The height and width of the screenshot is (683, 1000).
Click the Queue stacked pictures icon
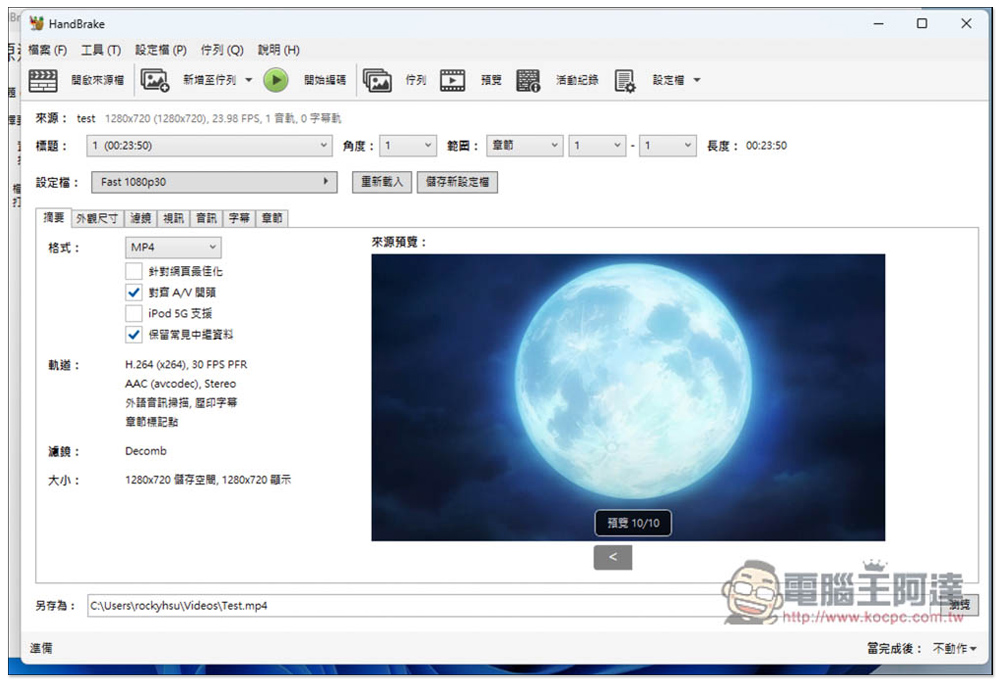377,80
